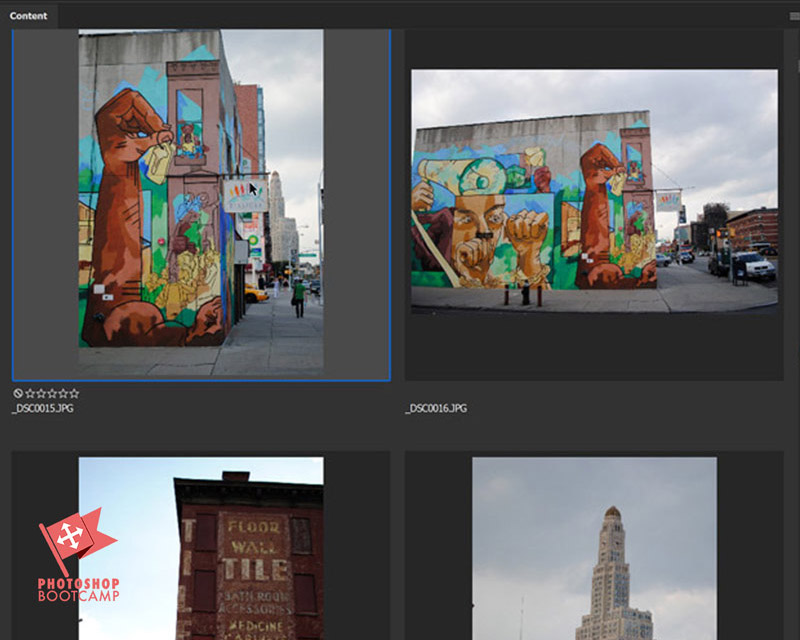Give _DSC0015.JPG a five-star rating
The width and height of the screenshot is (800, 640).
tap(74, 393)
